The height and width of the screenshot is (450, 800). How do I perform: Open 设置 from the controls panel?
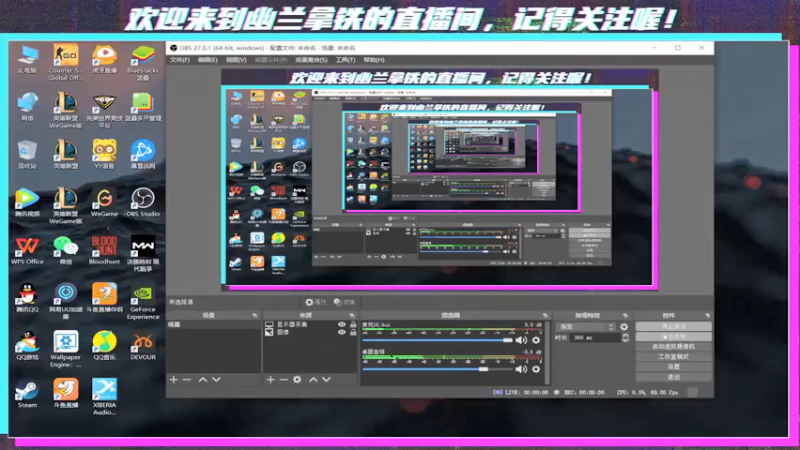pos(673,367)
